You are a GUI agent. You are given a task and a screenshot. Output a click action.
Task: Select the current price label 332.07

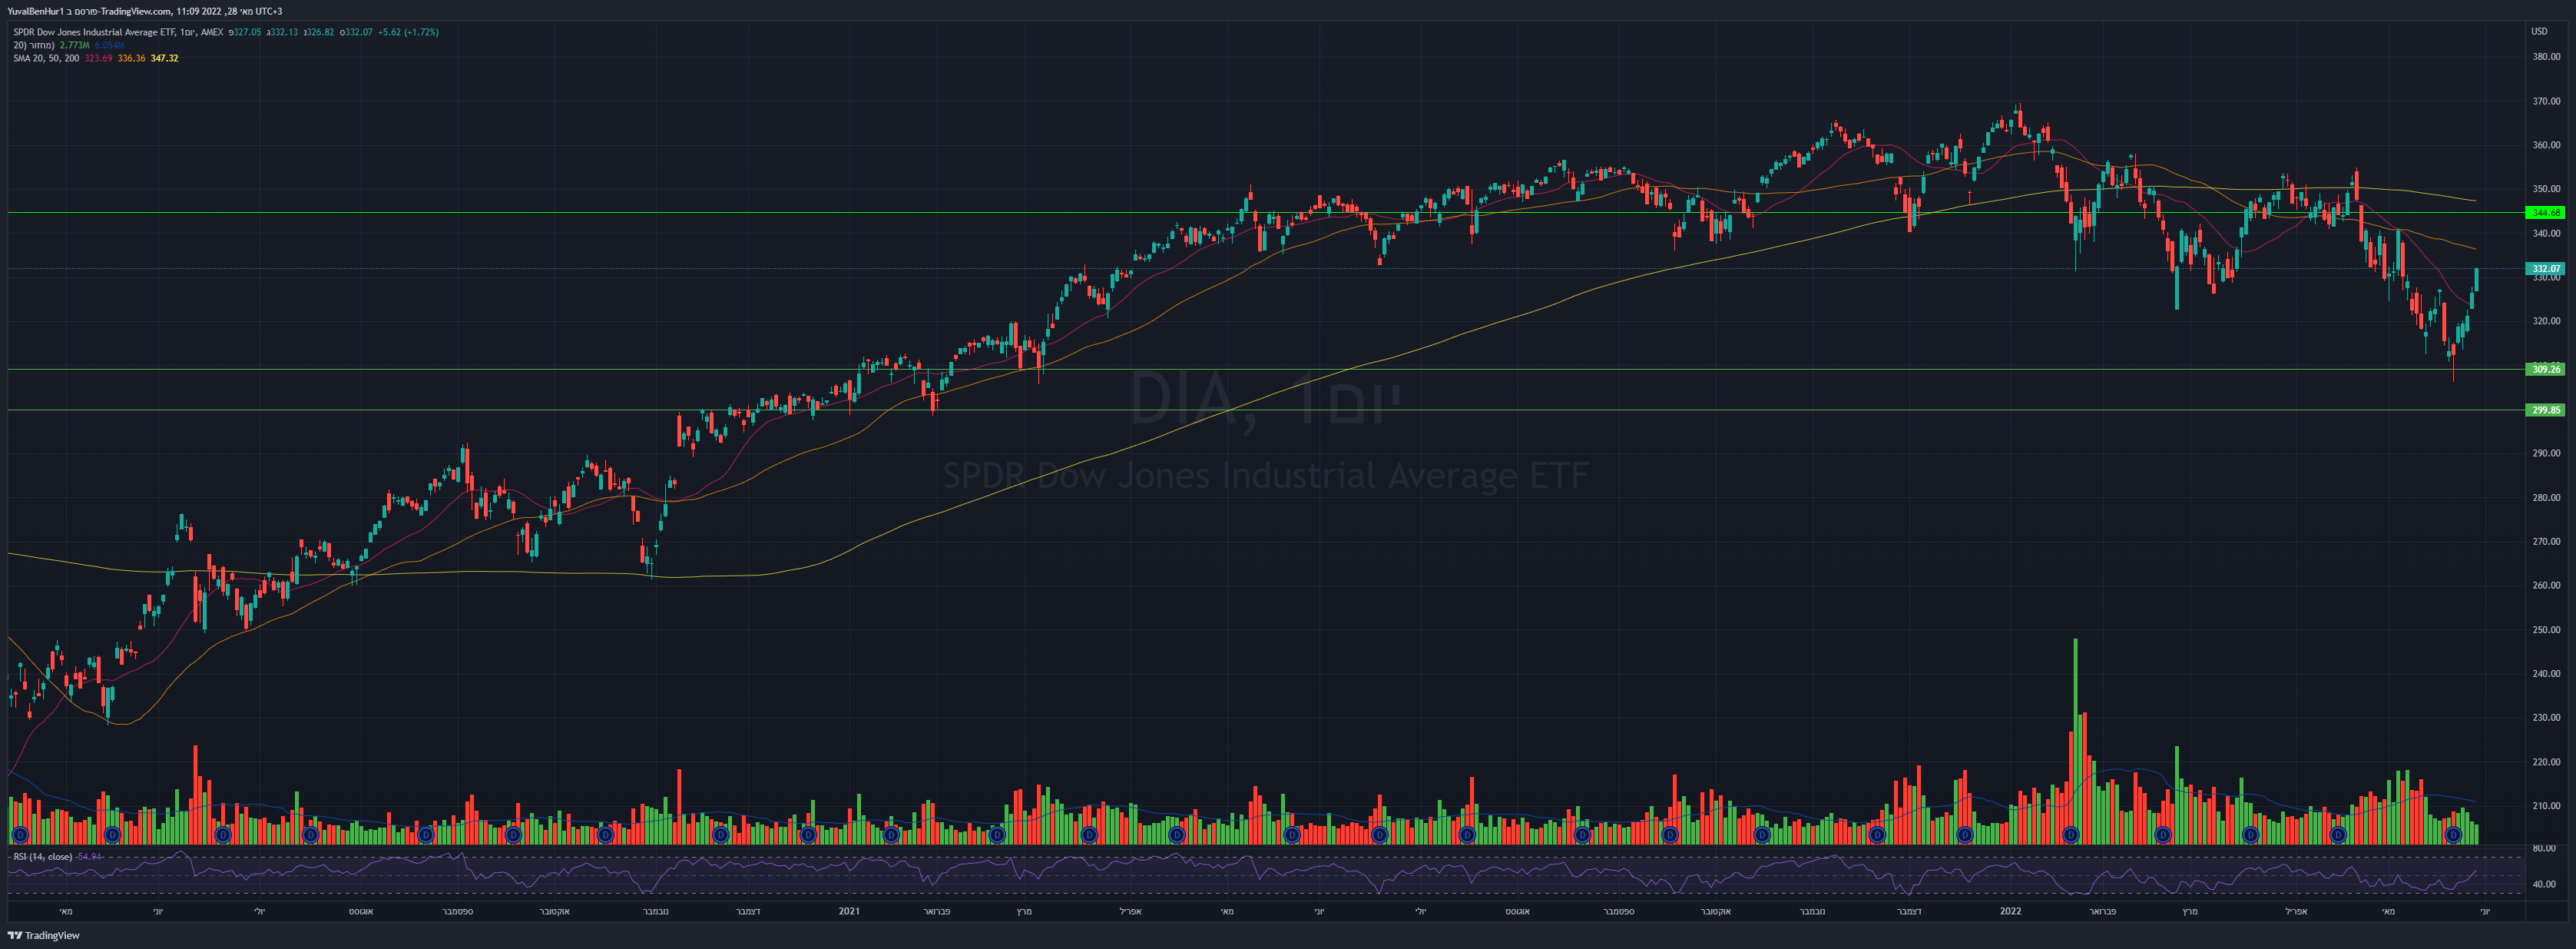click(x=2545, y=269)
